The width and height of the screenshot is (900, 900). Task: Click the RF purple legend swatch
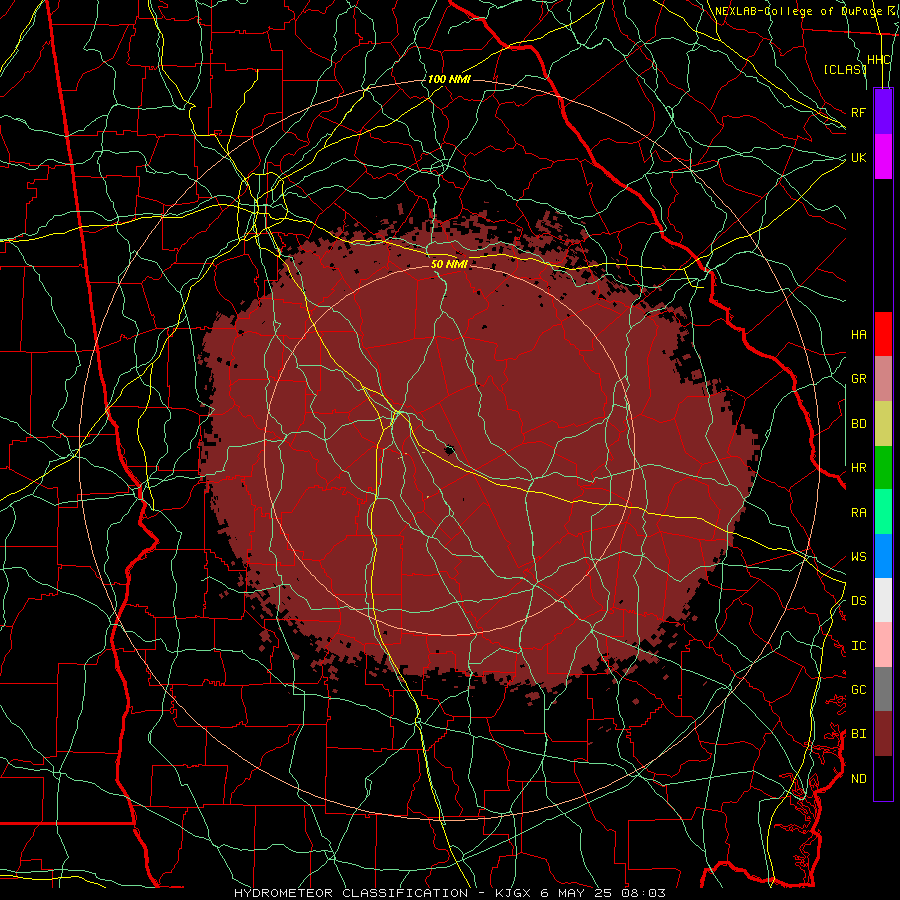pos(883,112)
